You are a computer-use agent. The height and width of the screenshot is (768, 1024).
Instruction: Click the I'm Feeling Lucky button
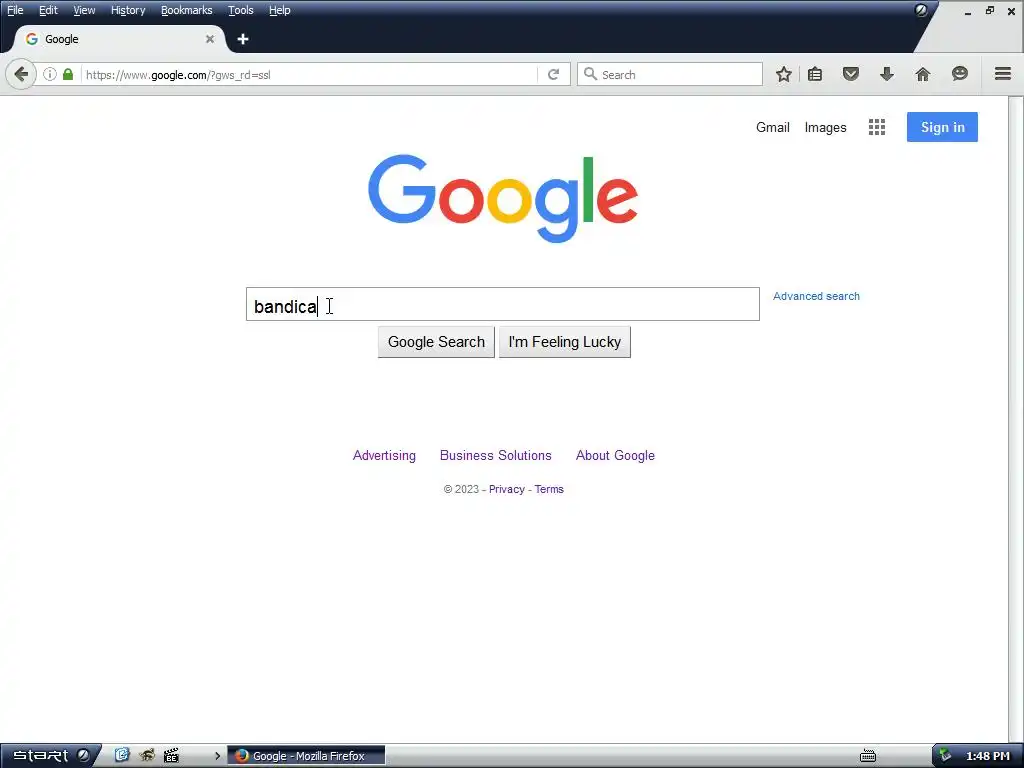[x=565, y=342]
